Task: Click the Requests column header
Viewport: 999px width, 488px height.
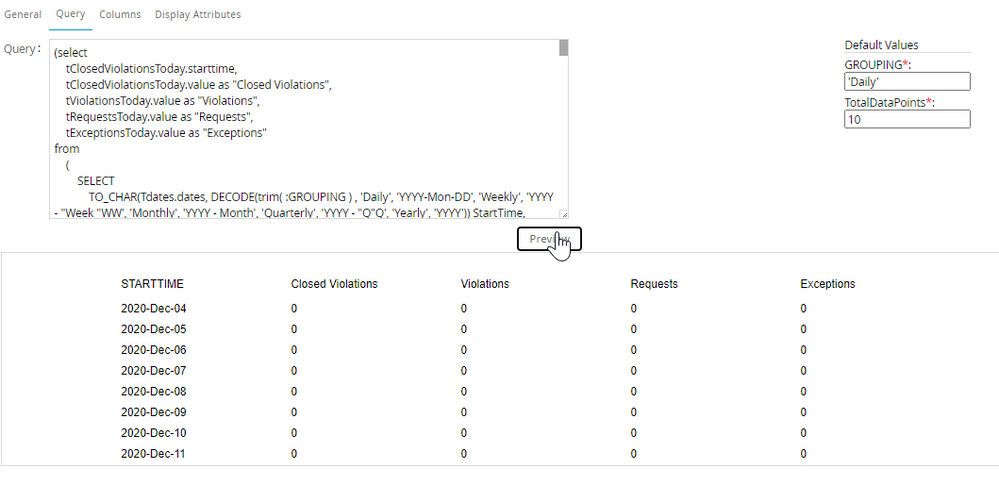Action: click(x=654, y=284)
